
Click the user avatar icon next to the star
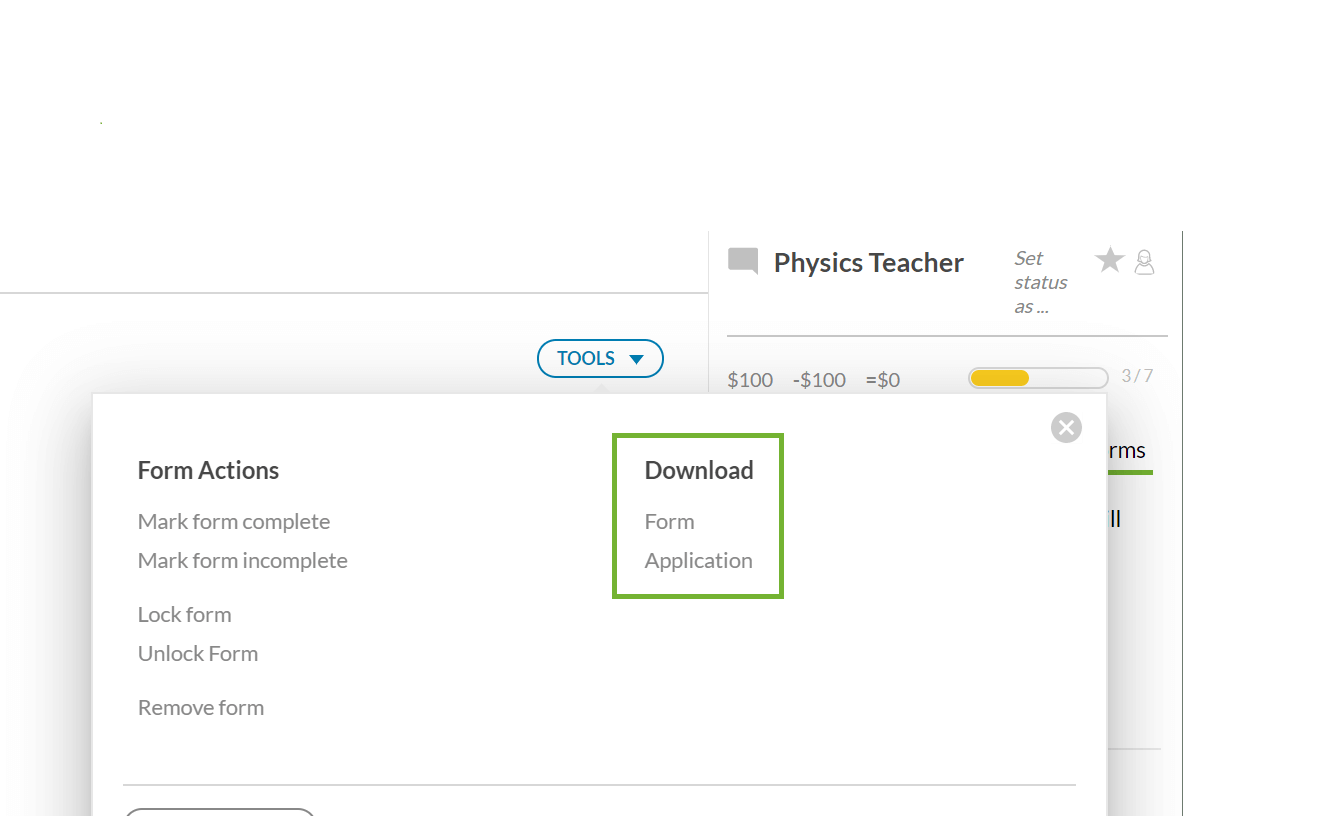click(1145, 262)
